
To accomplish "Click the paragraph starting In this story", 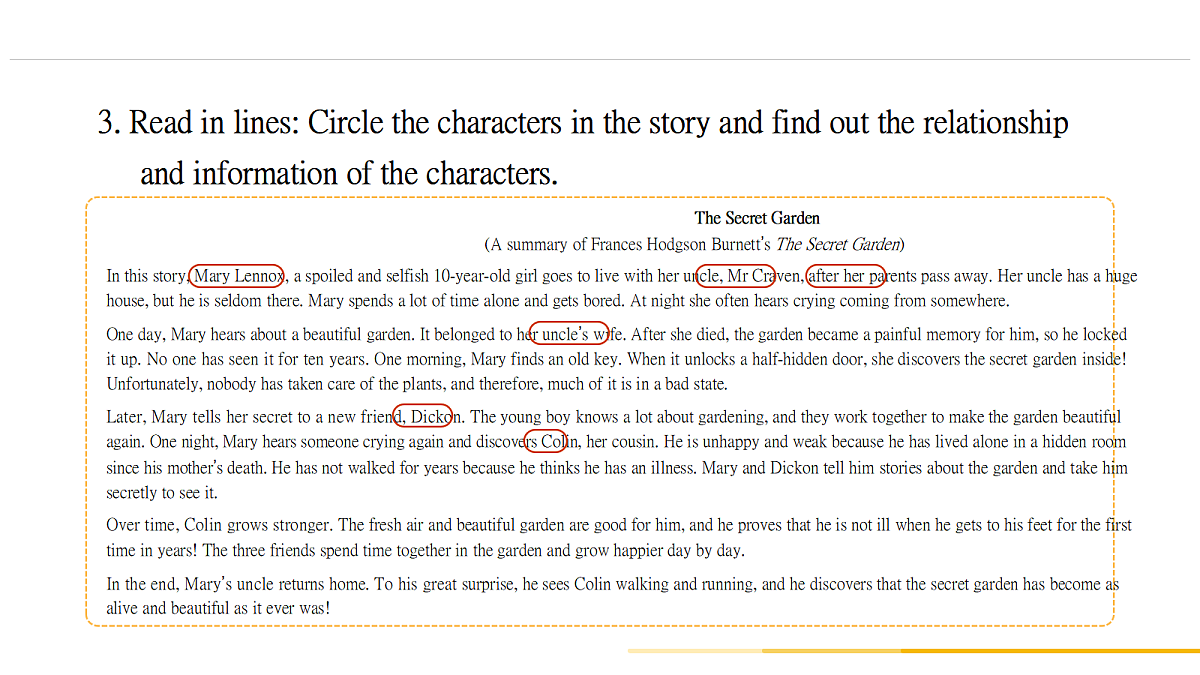I will (622, 288).
